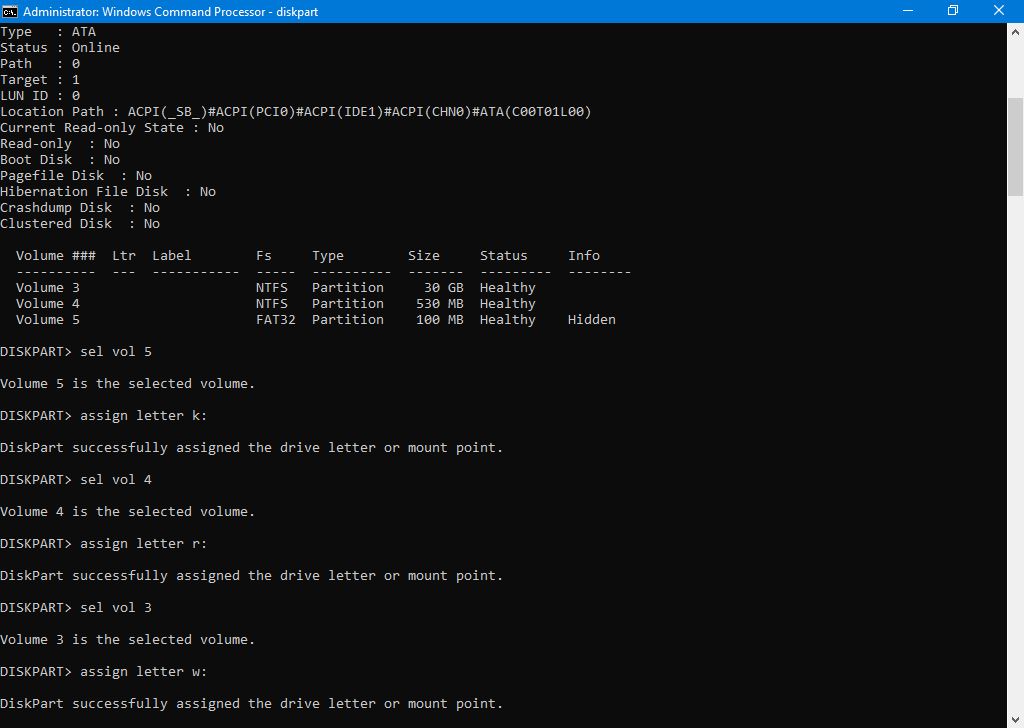
Task: Click the empty scrollbar track below the thumb
Action: click(1015, 450)
